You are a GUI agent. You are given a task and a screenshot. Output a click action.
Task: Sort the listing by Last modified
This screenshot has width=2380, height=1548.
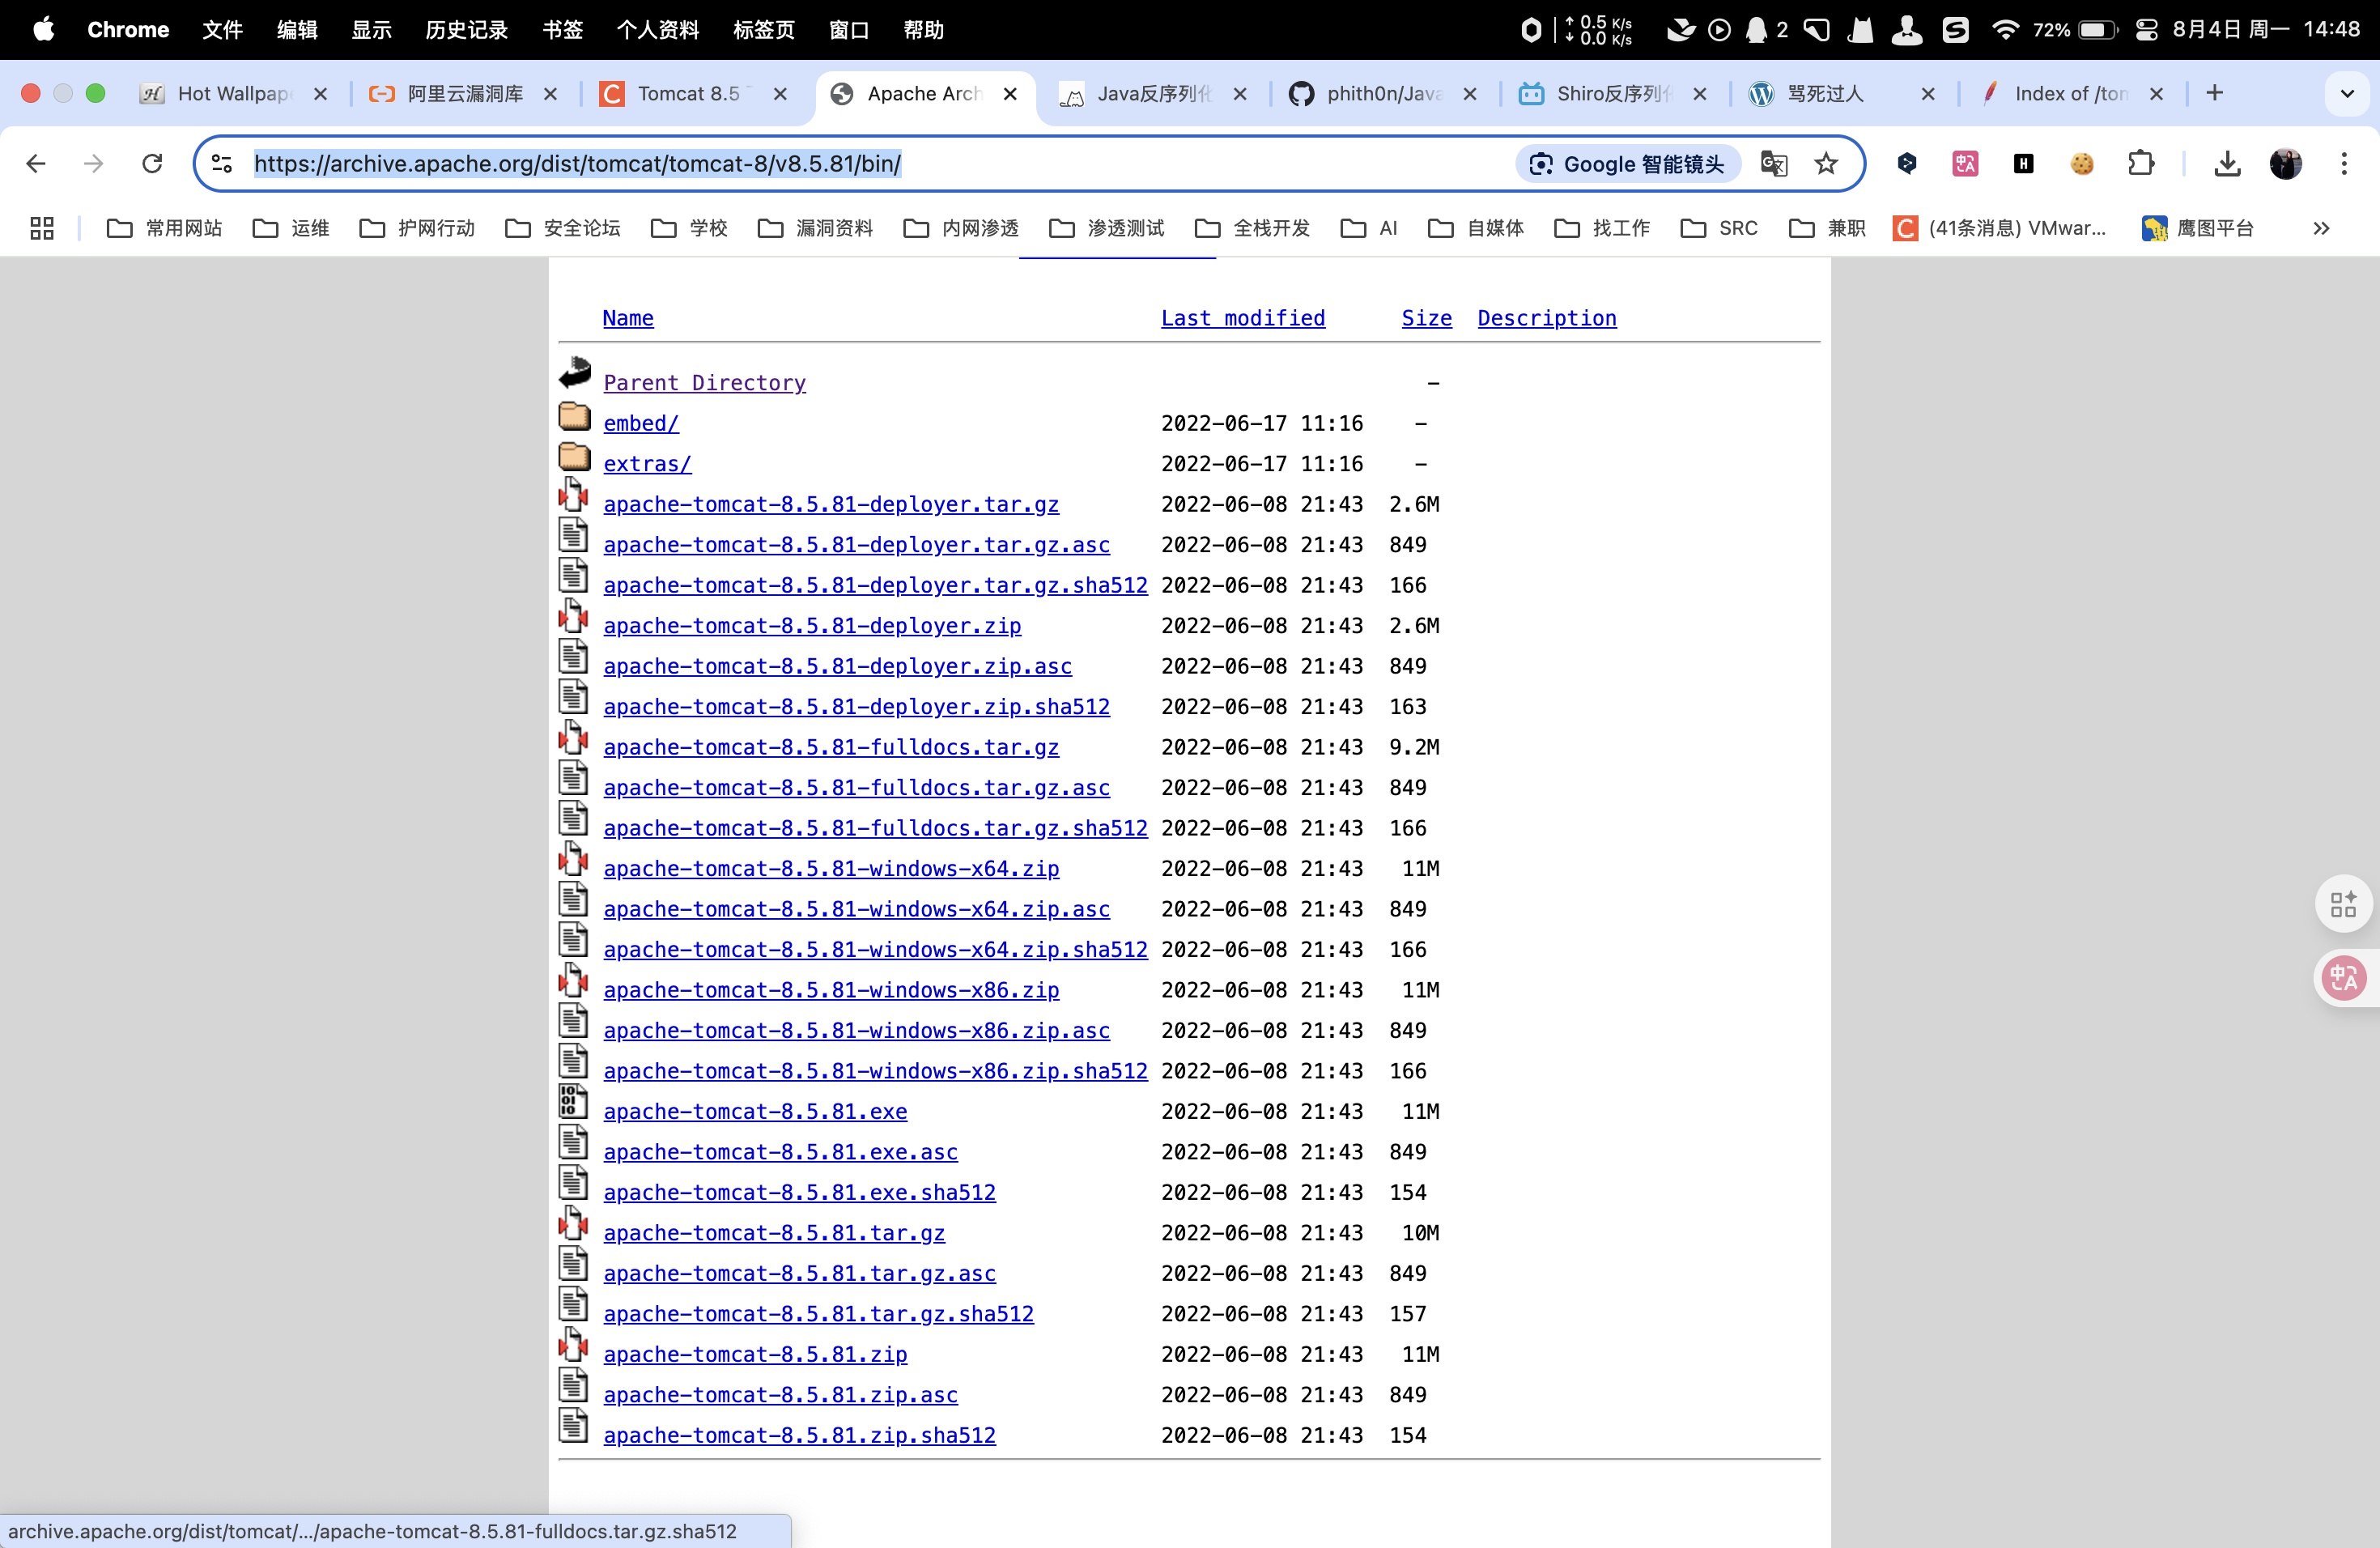pyautogui.click(x=1242, y=318)
